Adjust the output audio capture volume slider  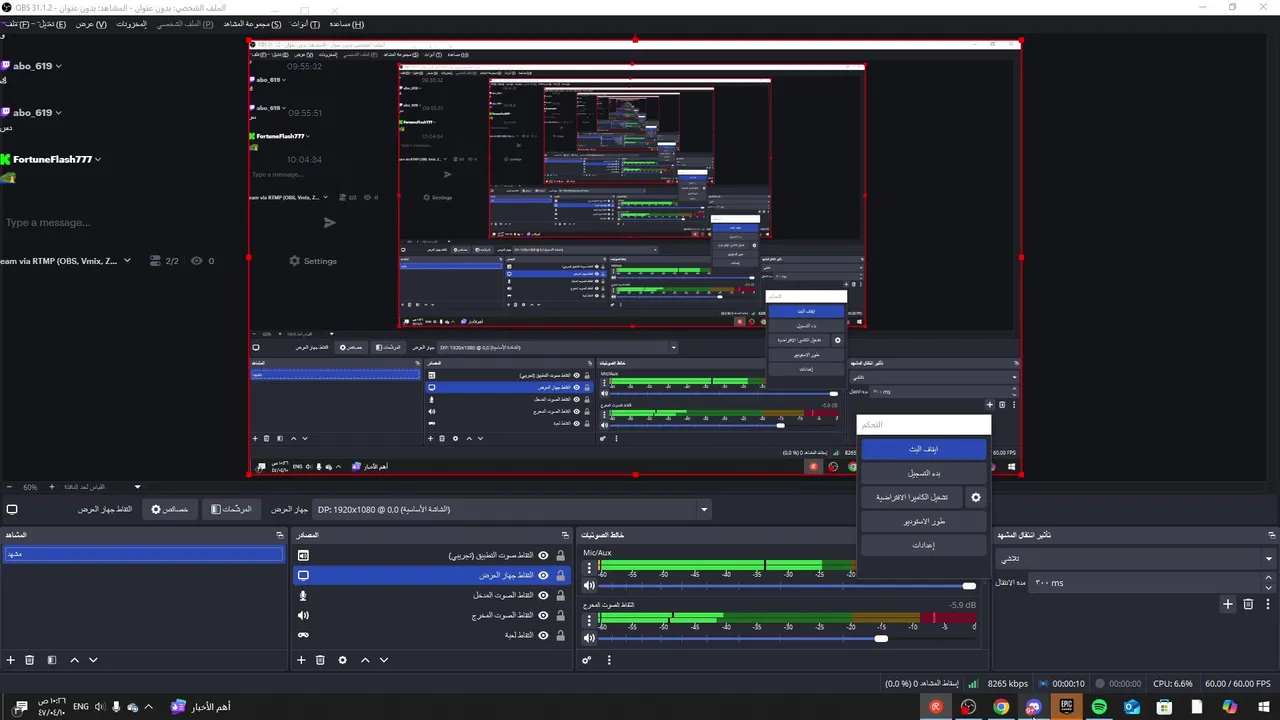(787, 638)
